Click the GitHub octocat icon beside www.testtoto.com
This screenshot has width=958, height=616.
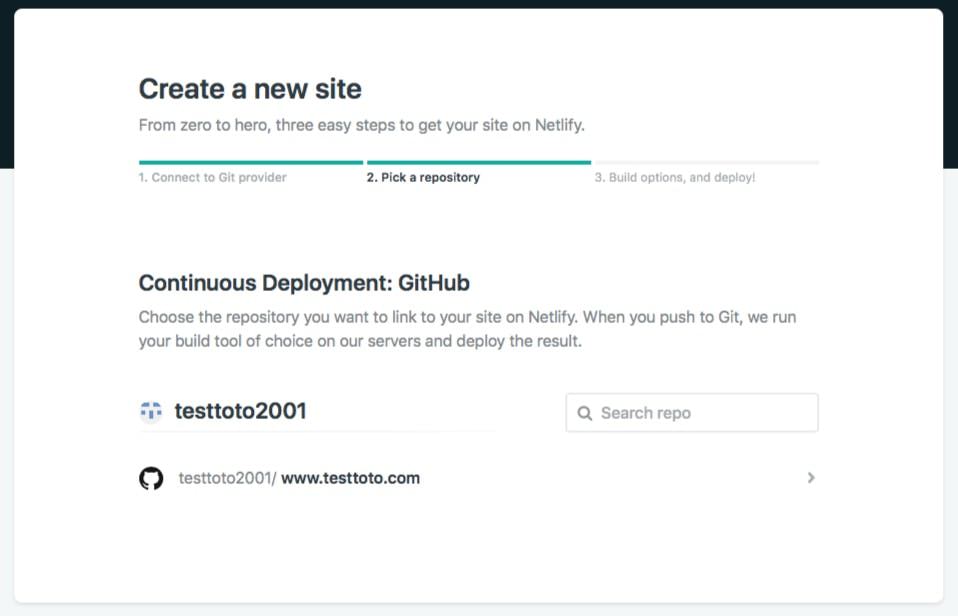(151, 478)
